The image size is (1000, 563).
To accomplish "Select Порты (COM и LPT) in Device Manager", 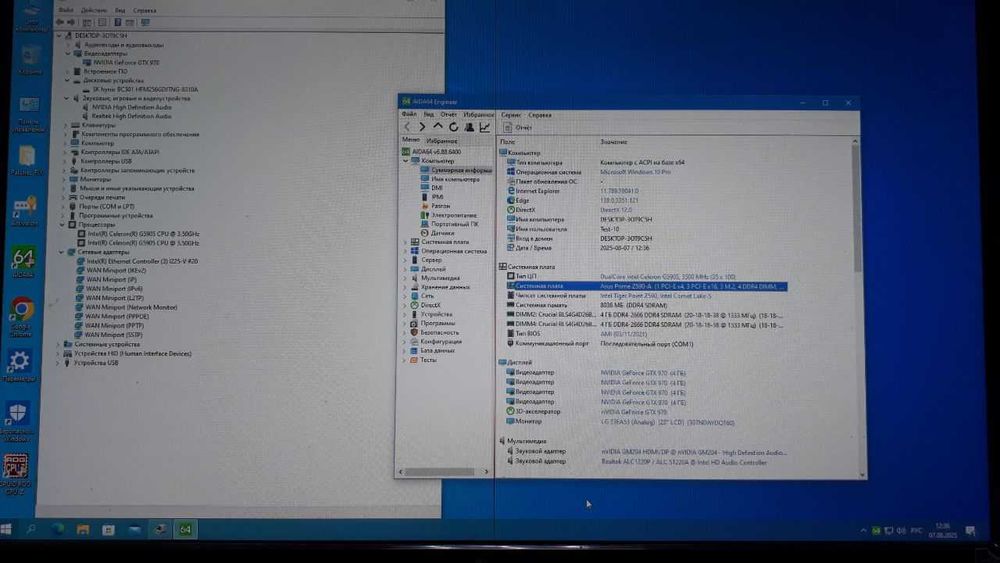I will [x=101, y=207].
